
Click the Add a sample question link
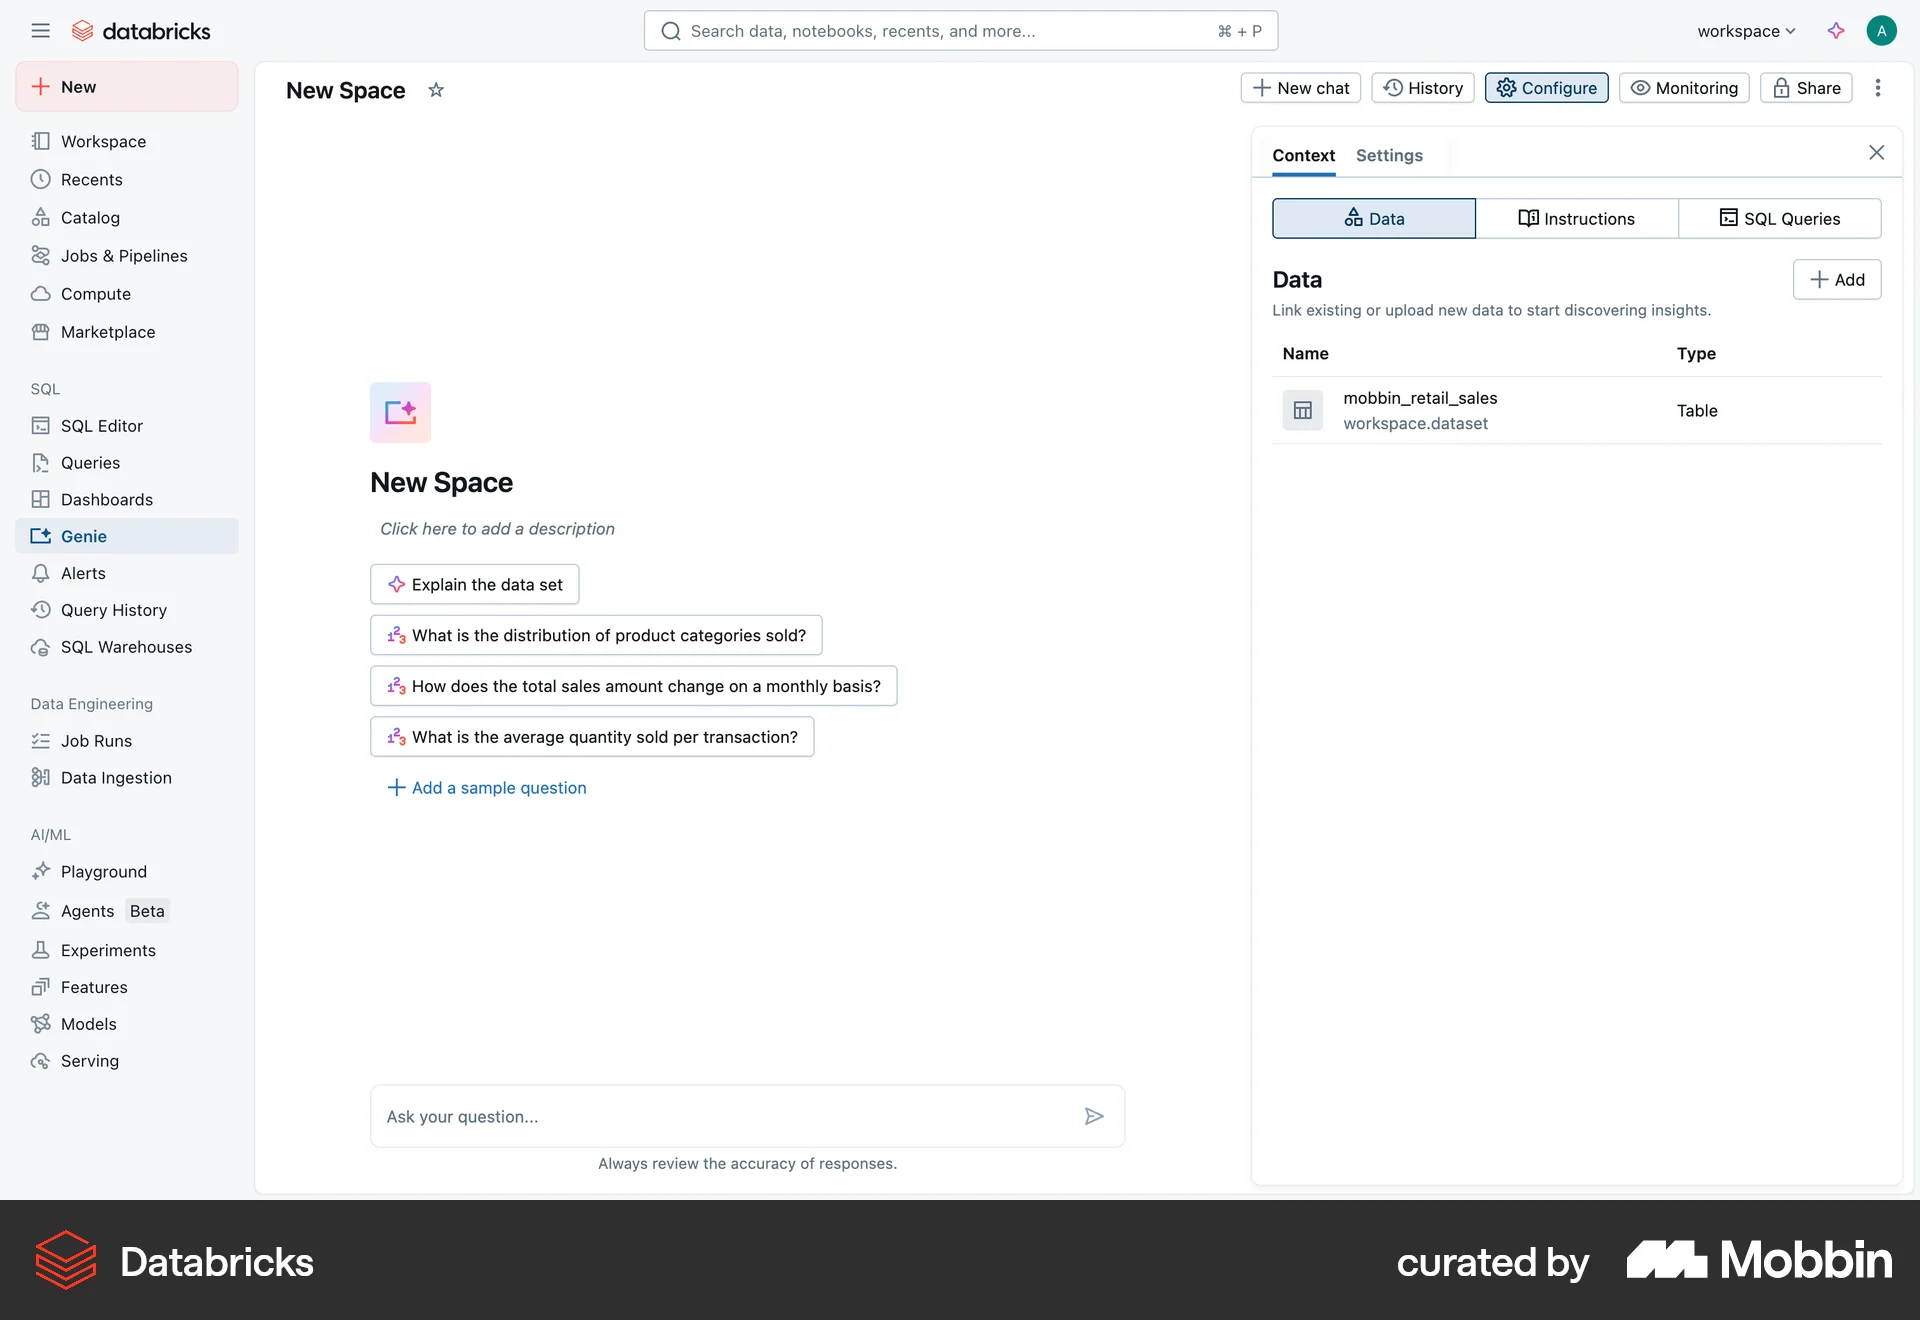[x=487, y=788]
